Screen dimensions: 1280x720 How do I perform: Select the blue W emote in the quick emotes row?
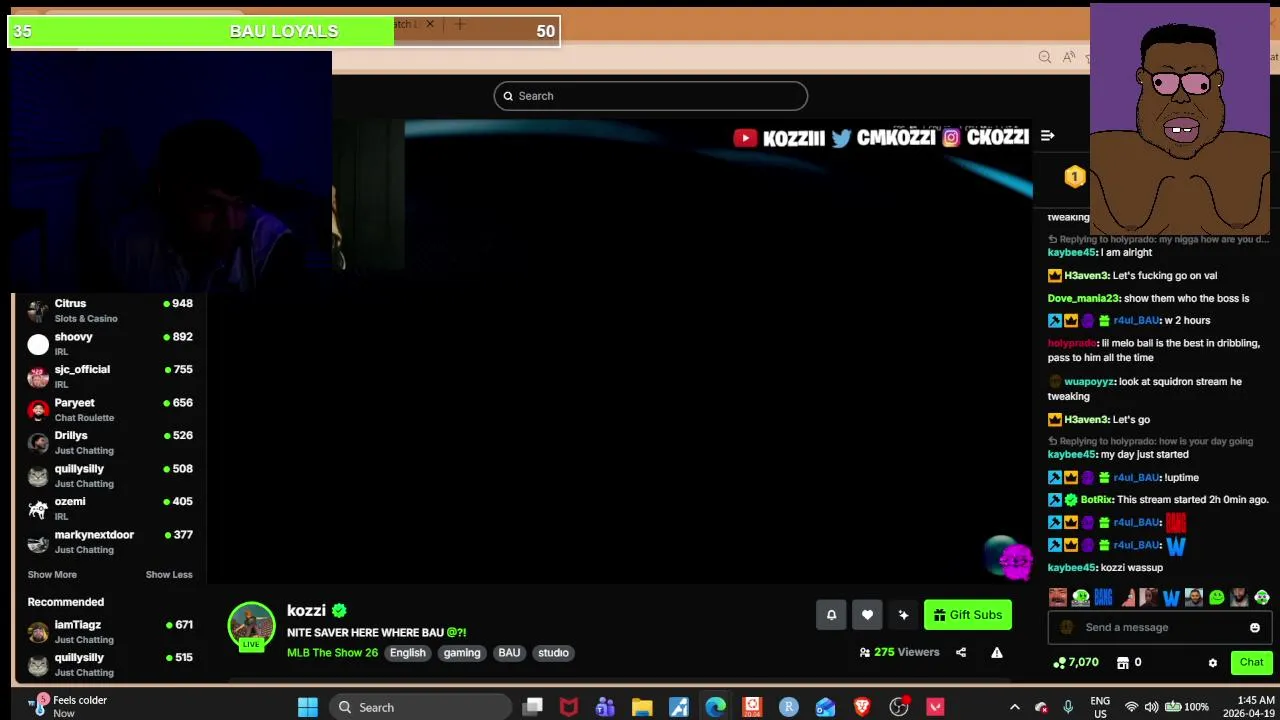[1171, 597]
